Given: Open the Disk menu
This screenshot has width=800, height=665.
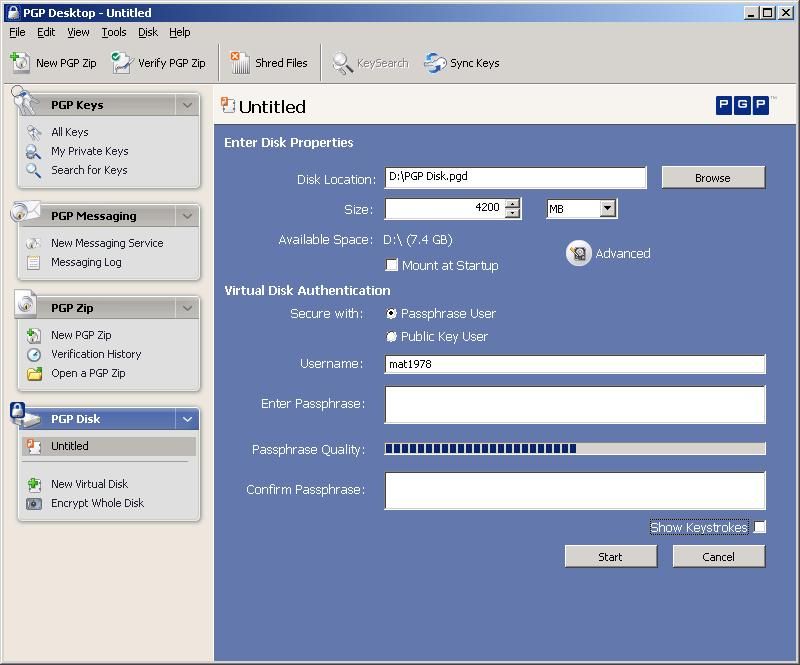Looking at the screenshot, I should click(146, 32).
